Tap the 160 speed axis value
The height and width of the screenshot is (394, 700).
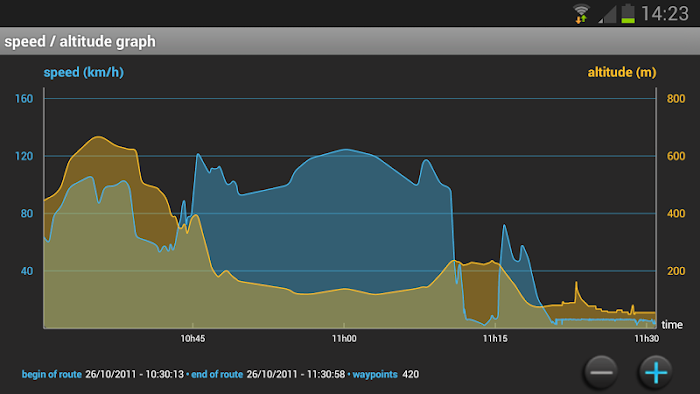pyautogui.click(x=24, y=99)
